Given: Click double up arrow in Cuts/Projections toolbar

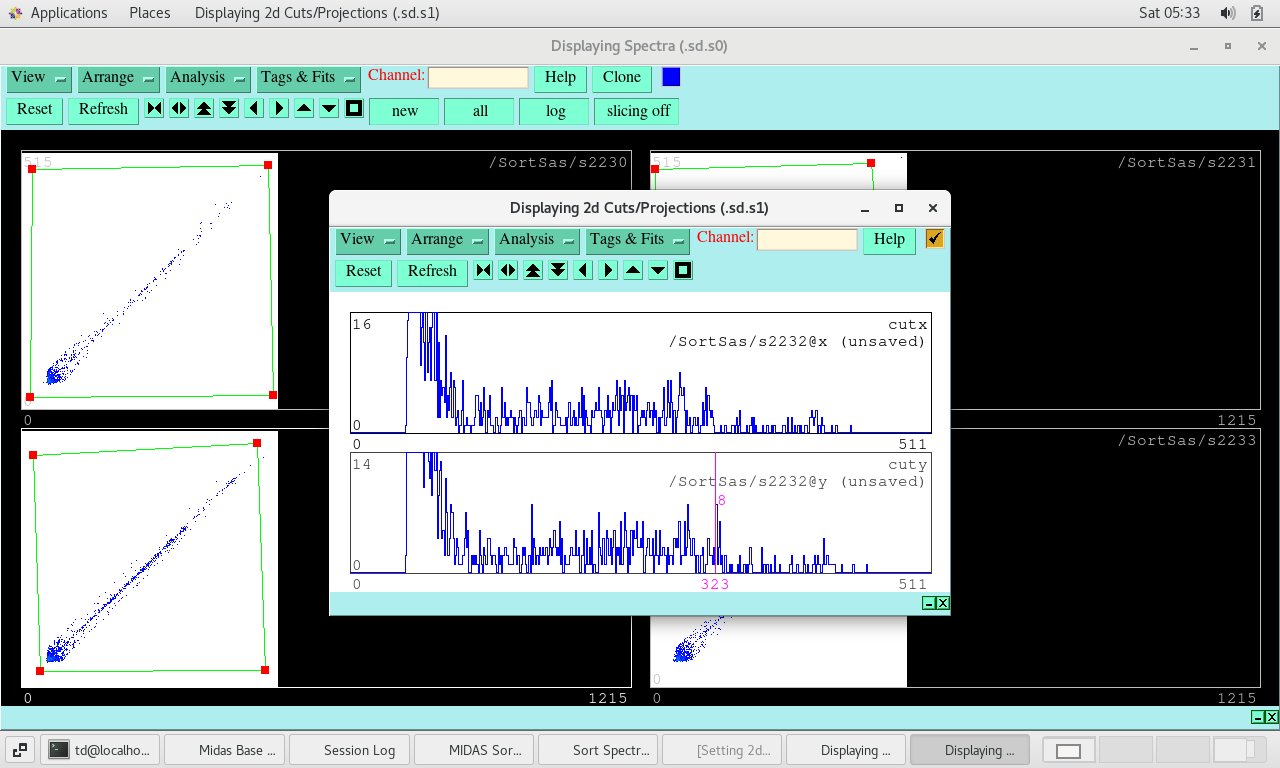Looking at the screenshot, I should pyautogui.click(x=533, y=271).
